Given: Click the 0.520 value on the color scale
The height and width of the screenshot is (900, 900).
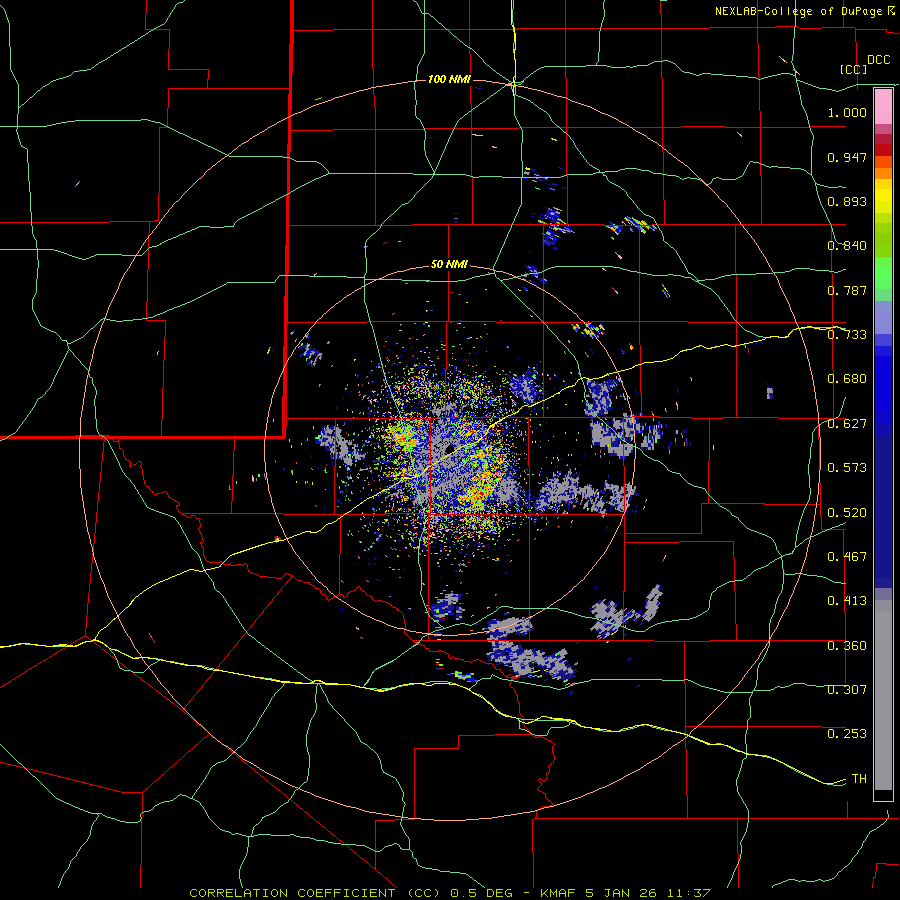Looking at the screenshot, I should pyautogui.click(x=847, y=513).
